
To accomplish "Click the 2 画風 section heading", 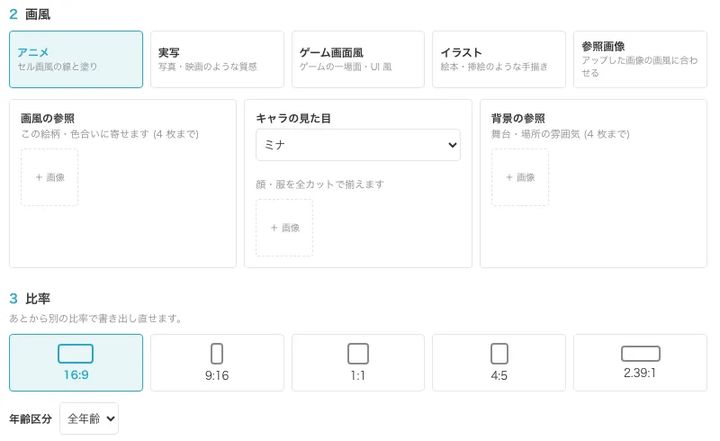I will (x=29, y=14).
